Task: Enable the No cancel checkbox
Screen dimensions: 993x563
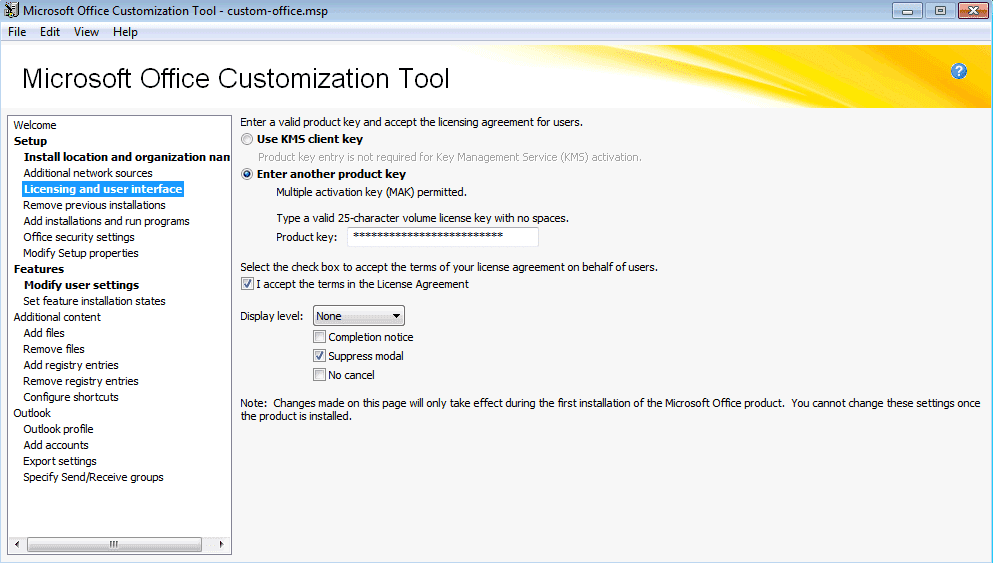Action: [319, 375]
